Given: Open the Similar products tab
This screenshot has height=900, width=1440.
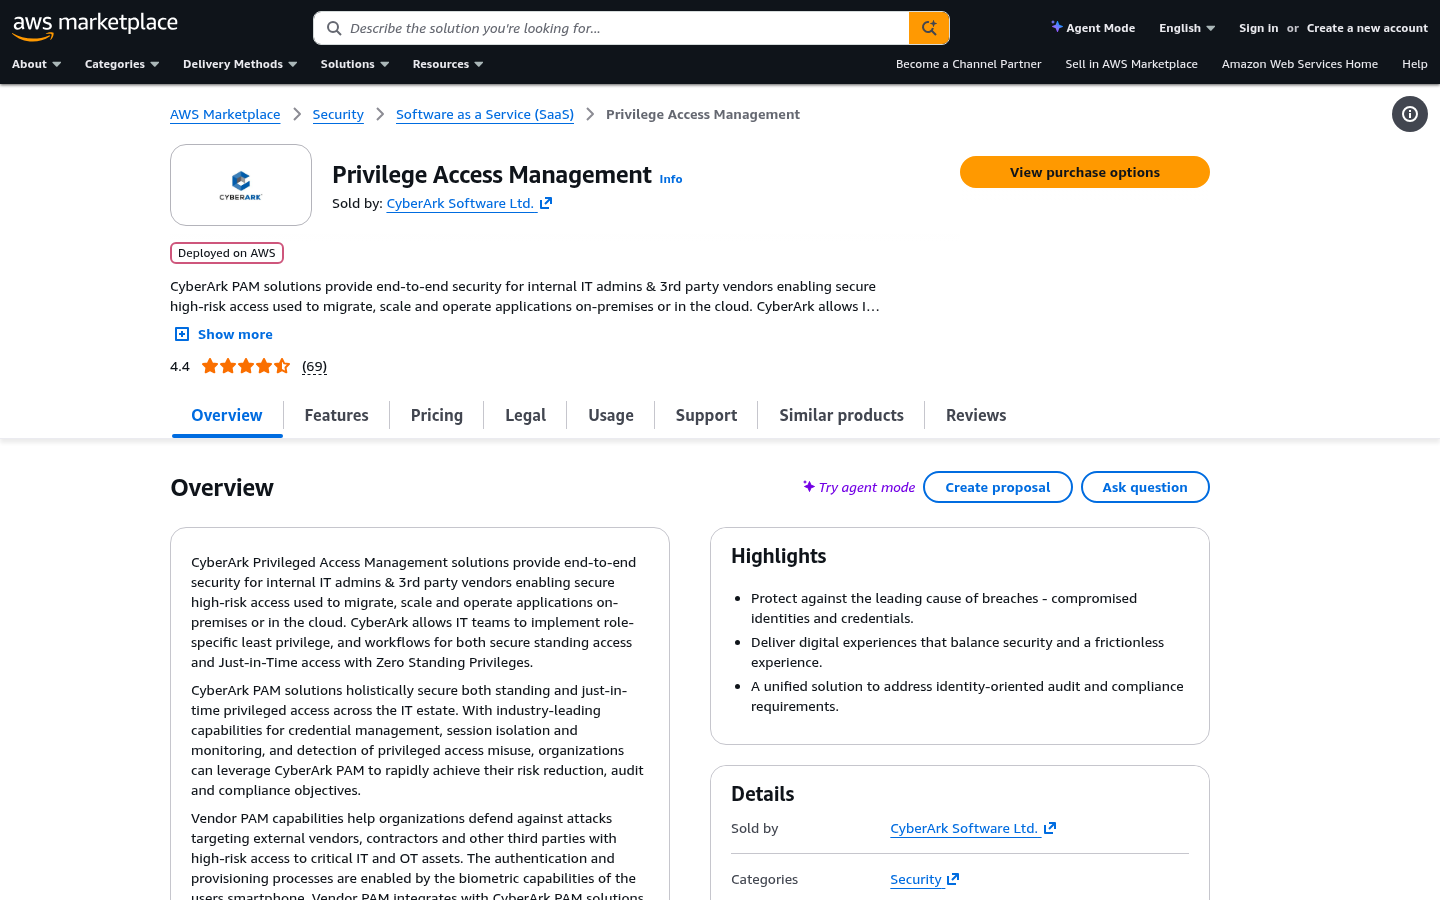Looking at the screenshot, I should tap(842, 415).
